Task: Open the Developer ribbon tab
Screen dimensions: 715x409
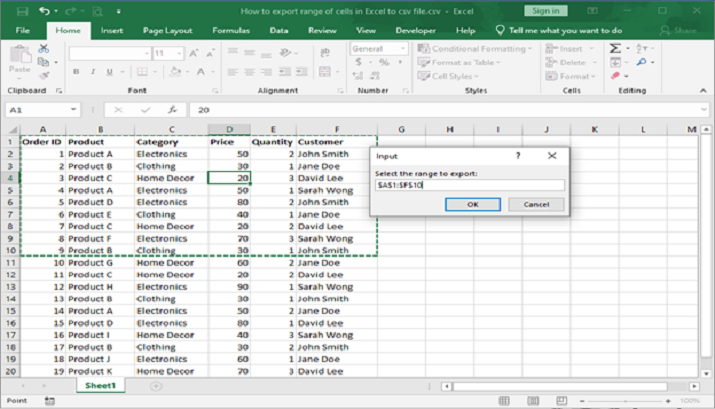Action: pyautogui.click(x=415, y=30)
